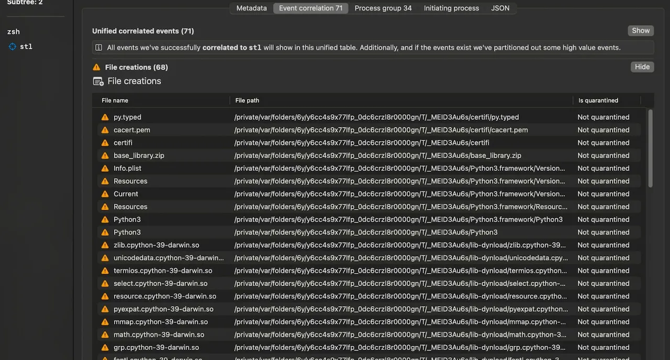The height and width of the screenshot is (360, 670).
Task: Click warning icon on certifi row
Action: click(105, 143)
